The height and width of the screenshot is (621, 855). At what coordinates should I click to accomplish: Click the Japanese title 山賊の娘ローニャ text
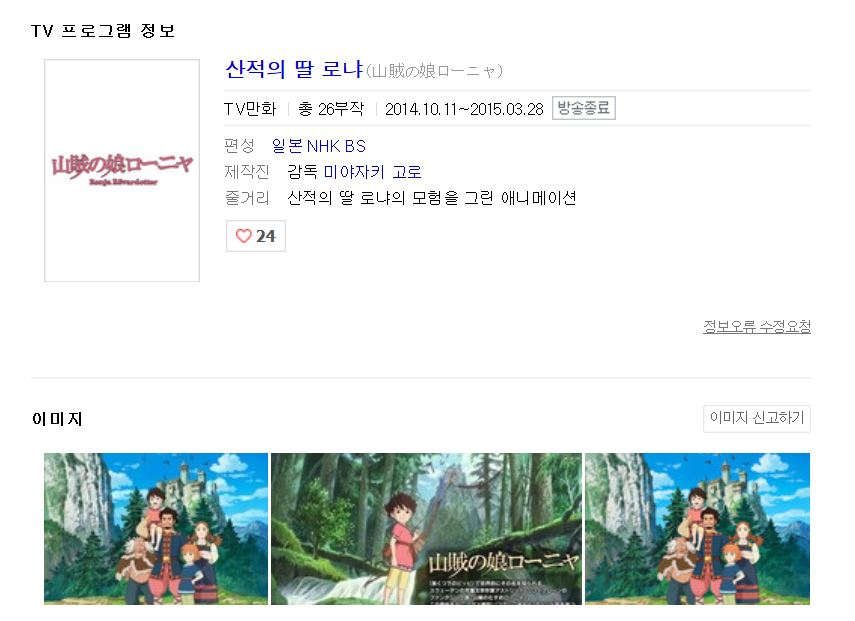[434, 71]
